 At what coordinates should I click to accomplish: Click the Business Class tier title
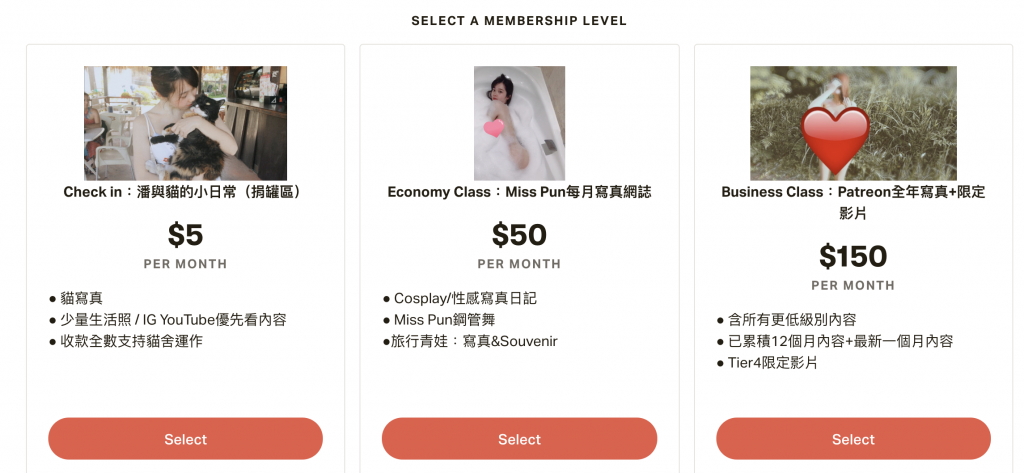[x=853, y=201]
